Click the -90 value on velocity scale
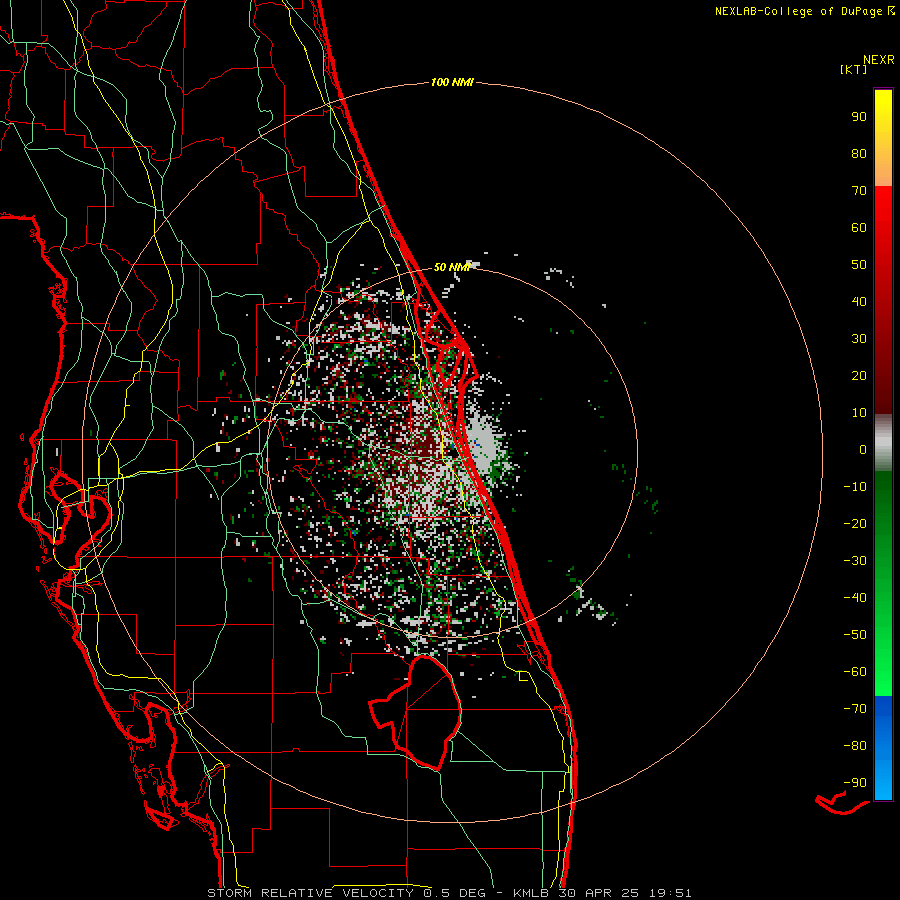This screenshot has height=900, width=900. click(855, 783)
